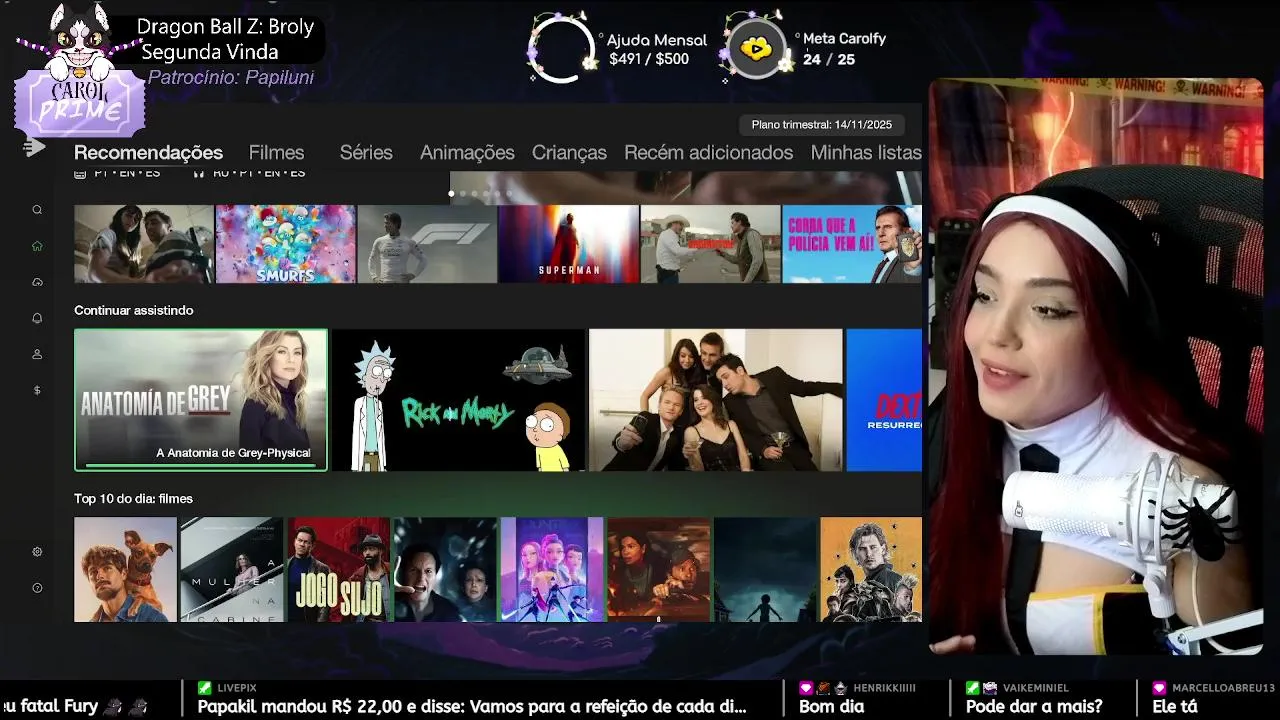Open the animated girls group poster
The height and width of the screenshot is (720, 1280).
[552, 569]
